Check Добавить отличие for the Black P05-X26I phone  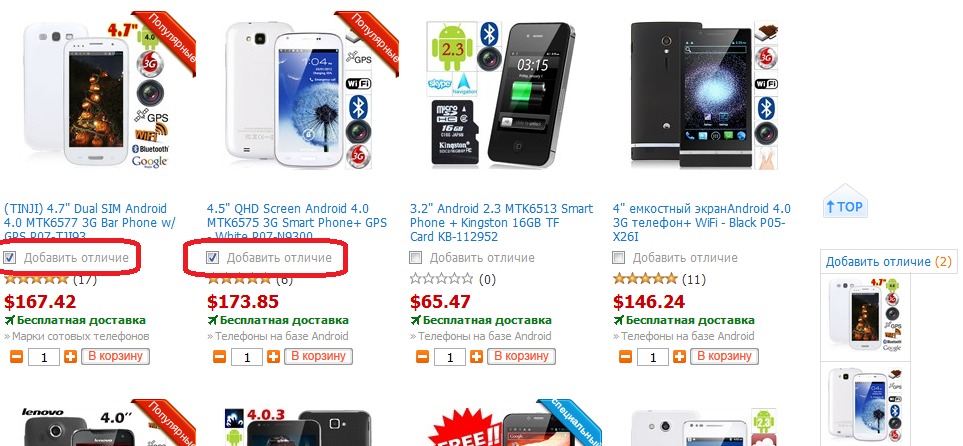(x=619, y=257)
